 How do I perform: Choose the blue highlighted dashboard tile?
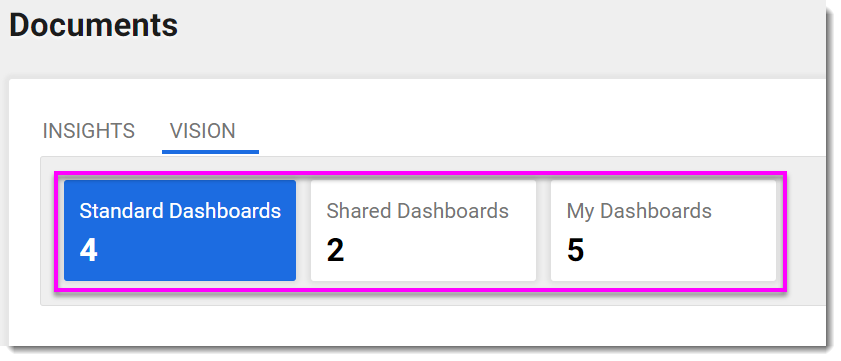click(x=180, y=230)
